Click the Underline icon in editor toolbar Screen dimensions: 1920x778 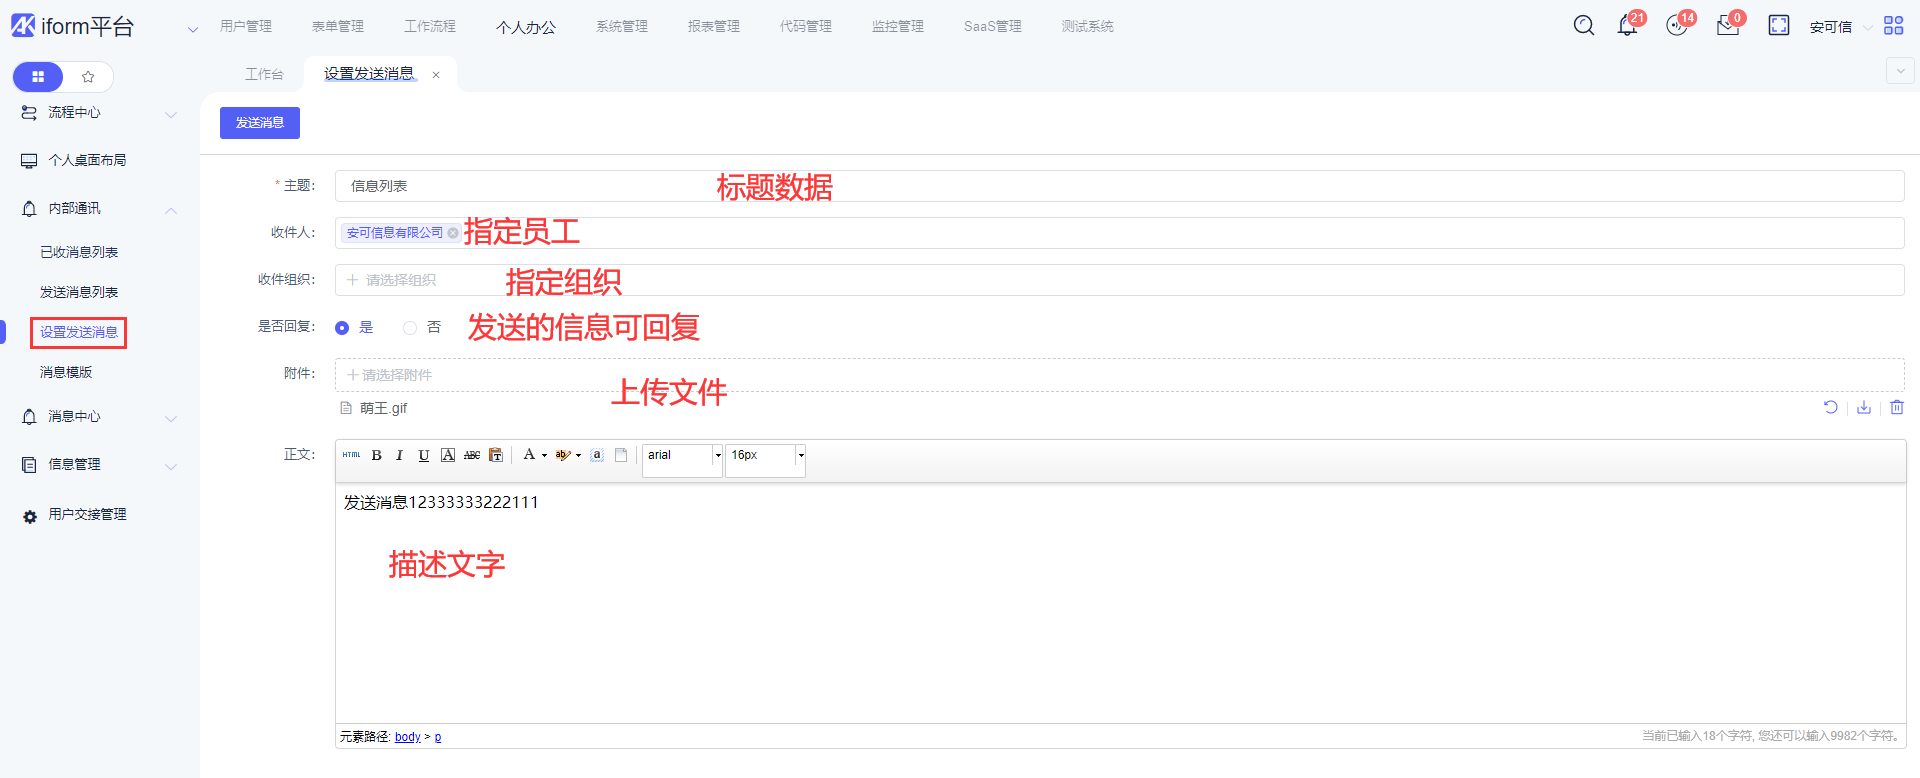point(424,456)
